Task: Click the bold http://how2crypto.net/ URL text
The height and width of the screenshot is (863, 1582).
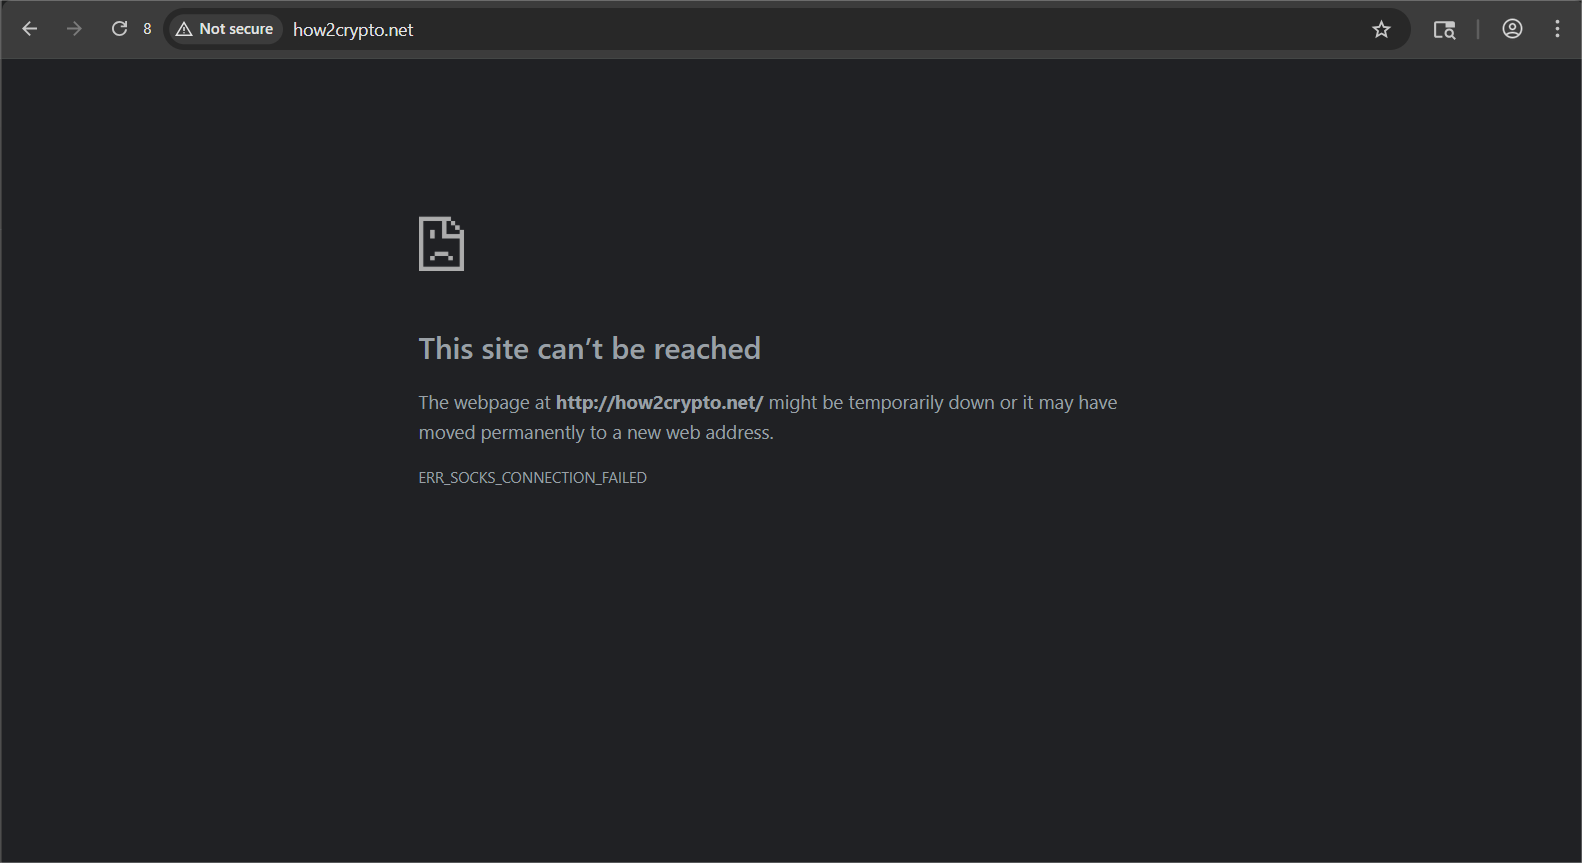Action: (x=659, y=403)
